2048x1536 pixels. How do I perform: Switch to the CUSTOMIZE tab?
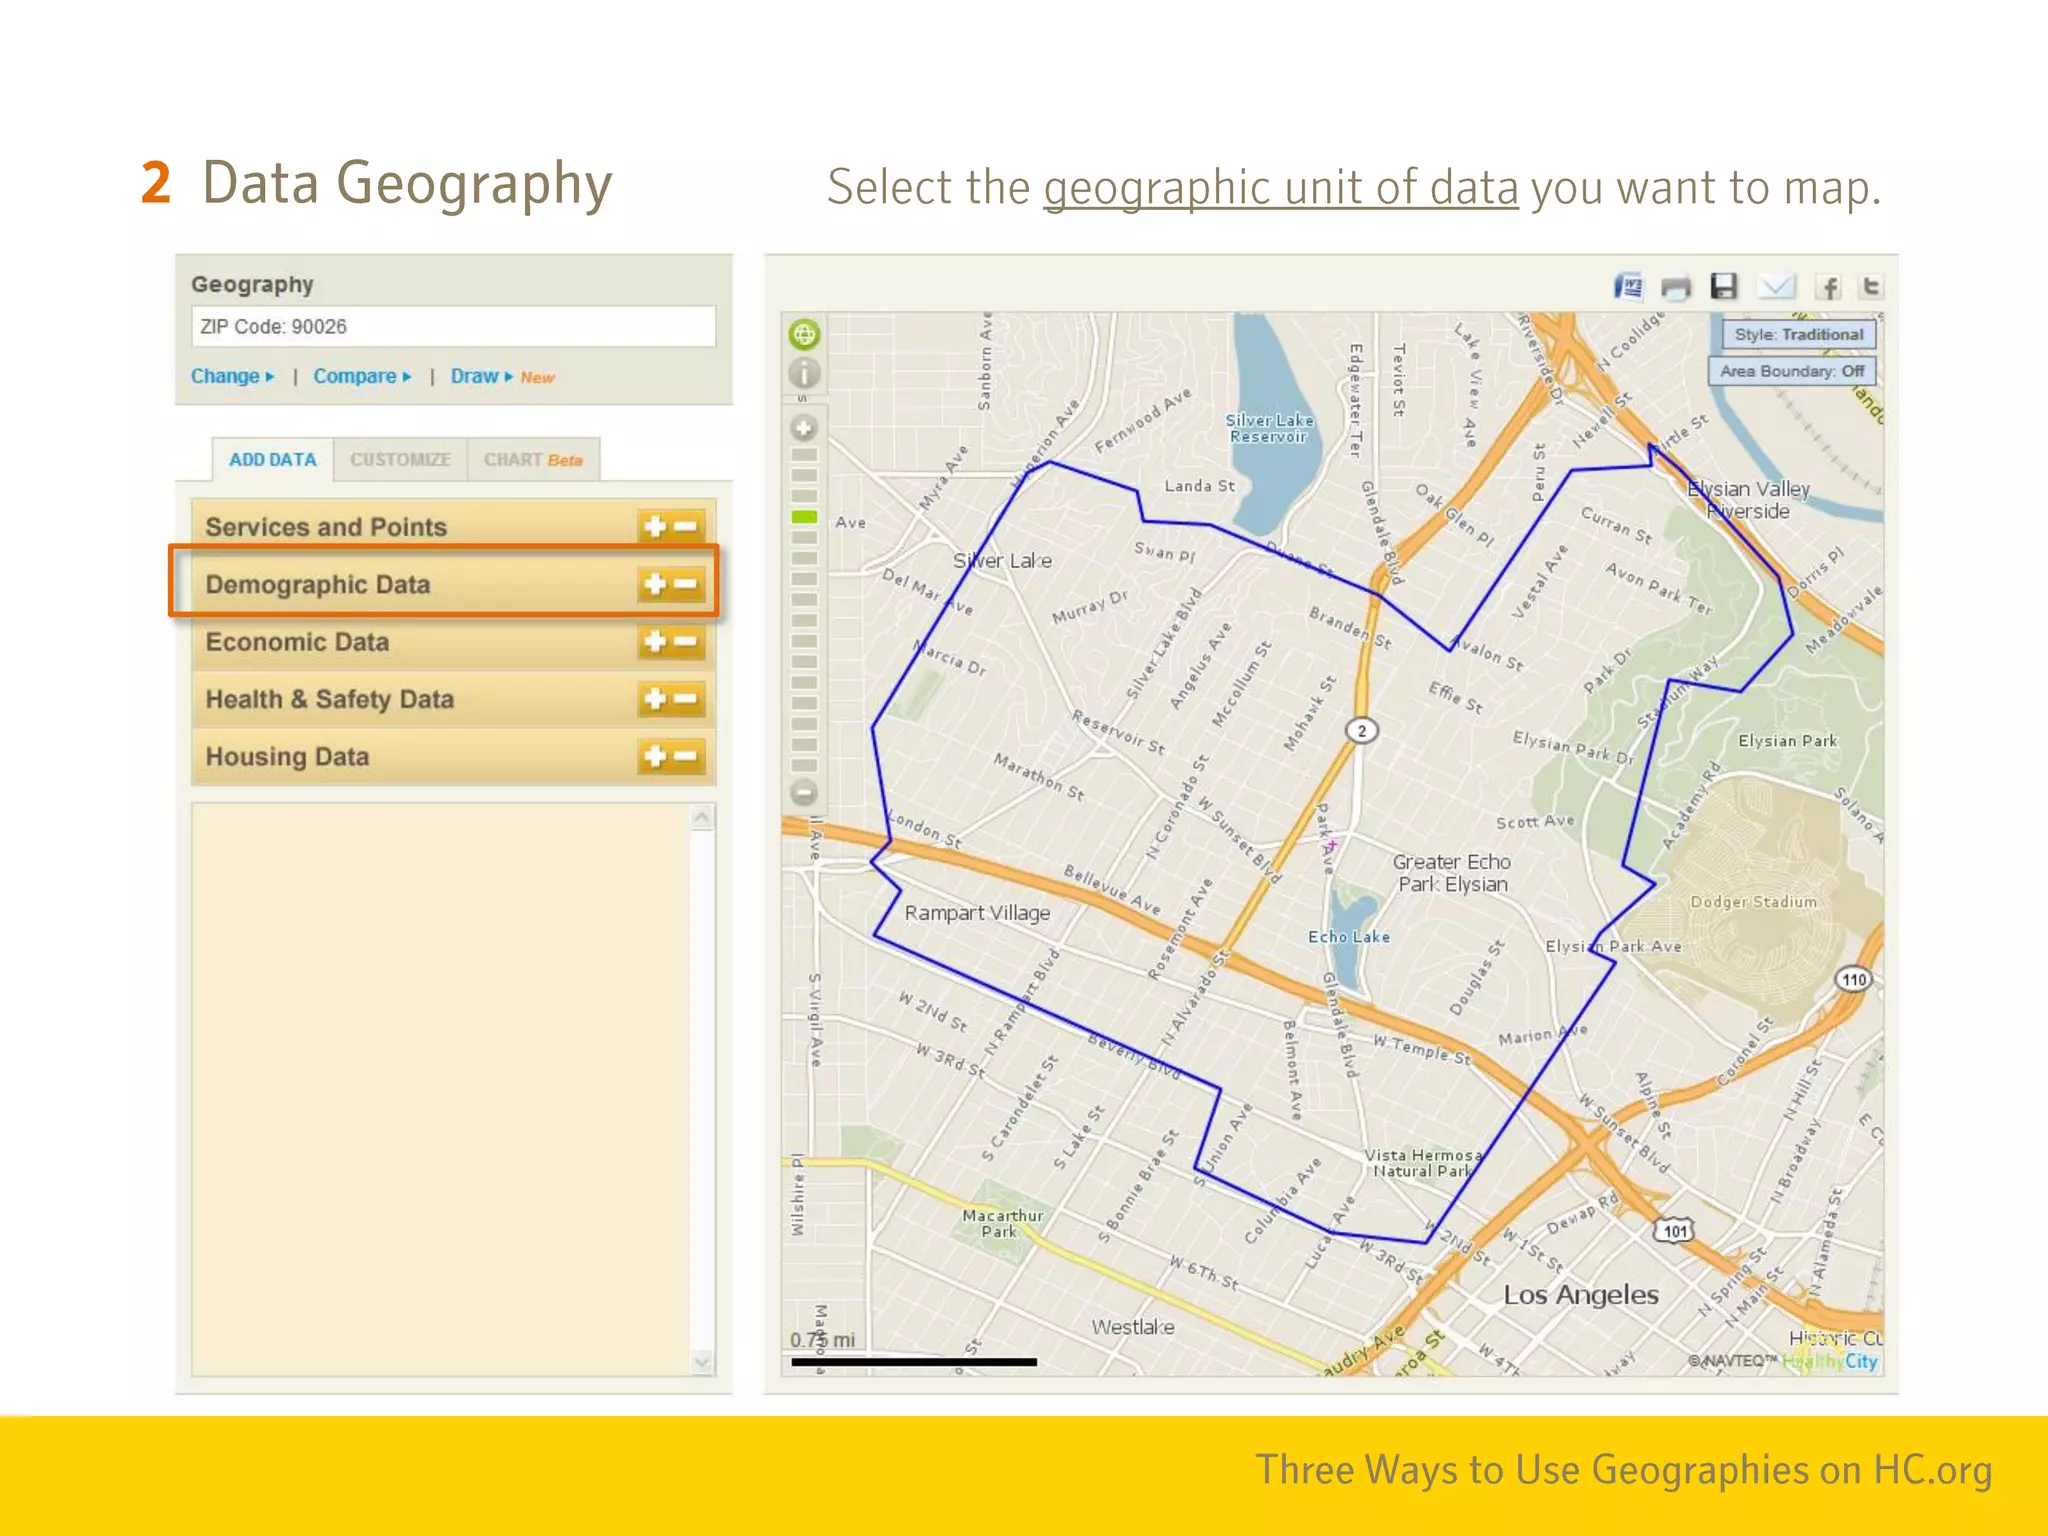pyautogui.click(x=400, y=460)
